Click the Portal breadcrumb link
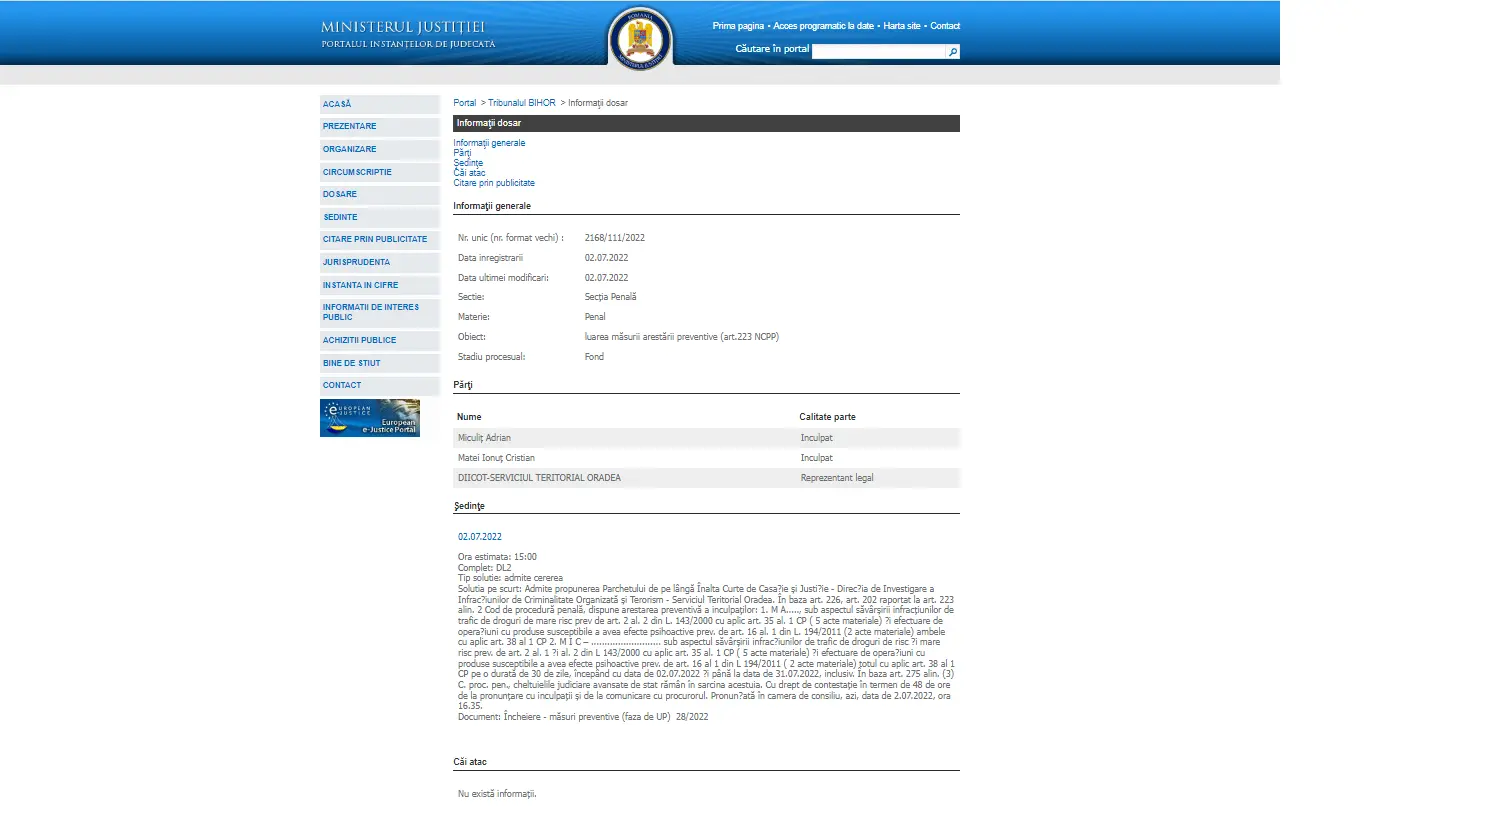 465,103
